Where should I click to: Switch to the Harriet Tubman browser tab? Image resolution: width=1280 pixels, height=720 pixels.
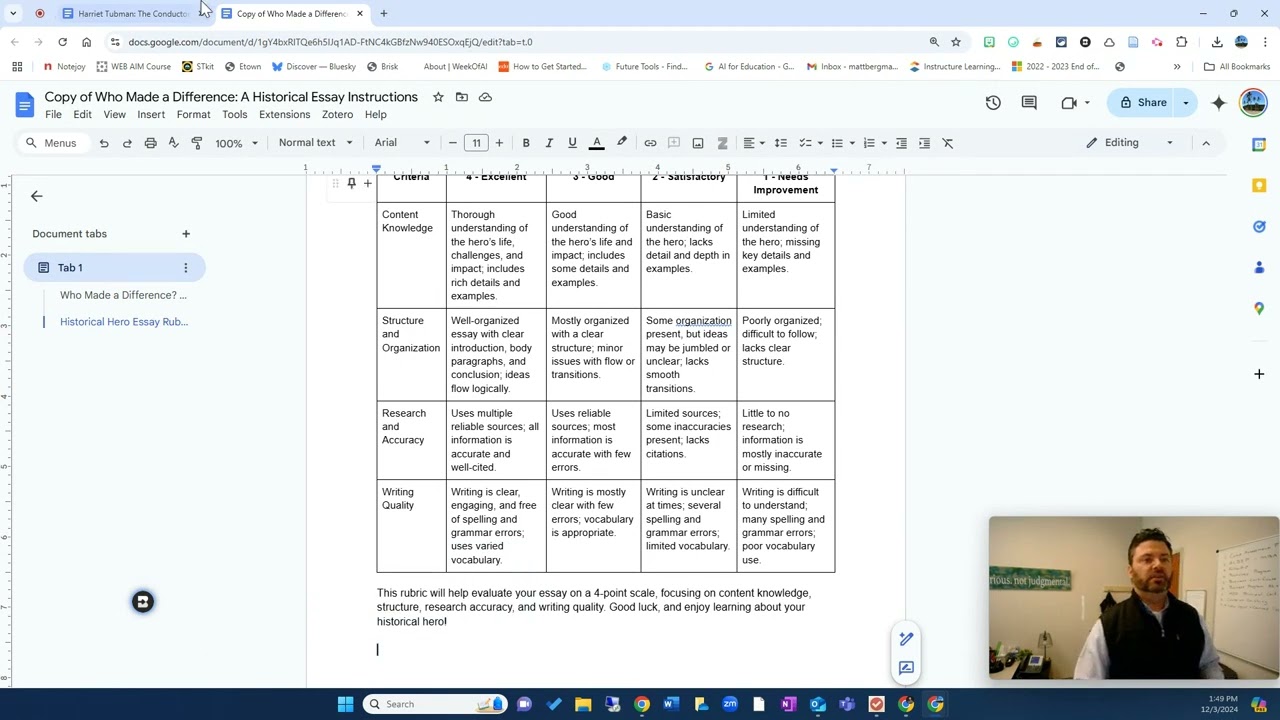(x=133, y=14)
